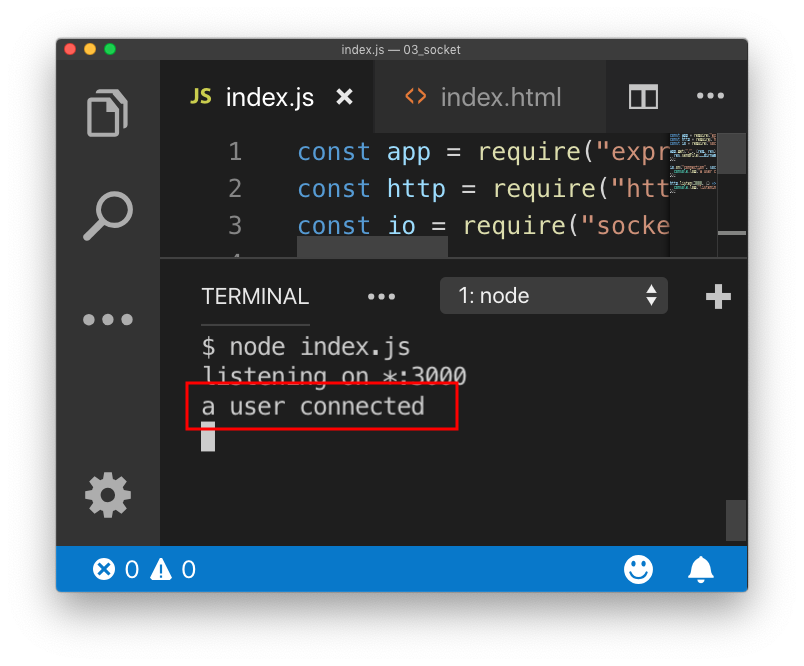The width and height of the screenshot is (804, 666).
Task: Create a new terminal with the plus icon
Action: click(718, 295)
